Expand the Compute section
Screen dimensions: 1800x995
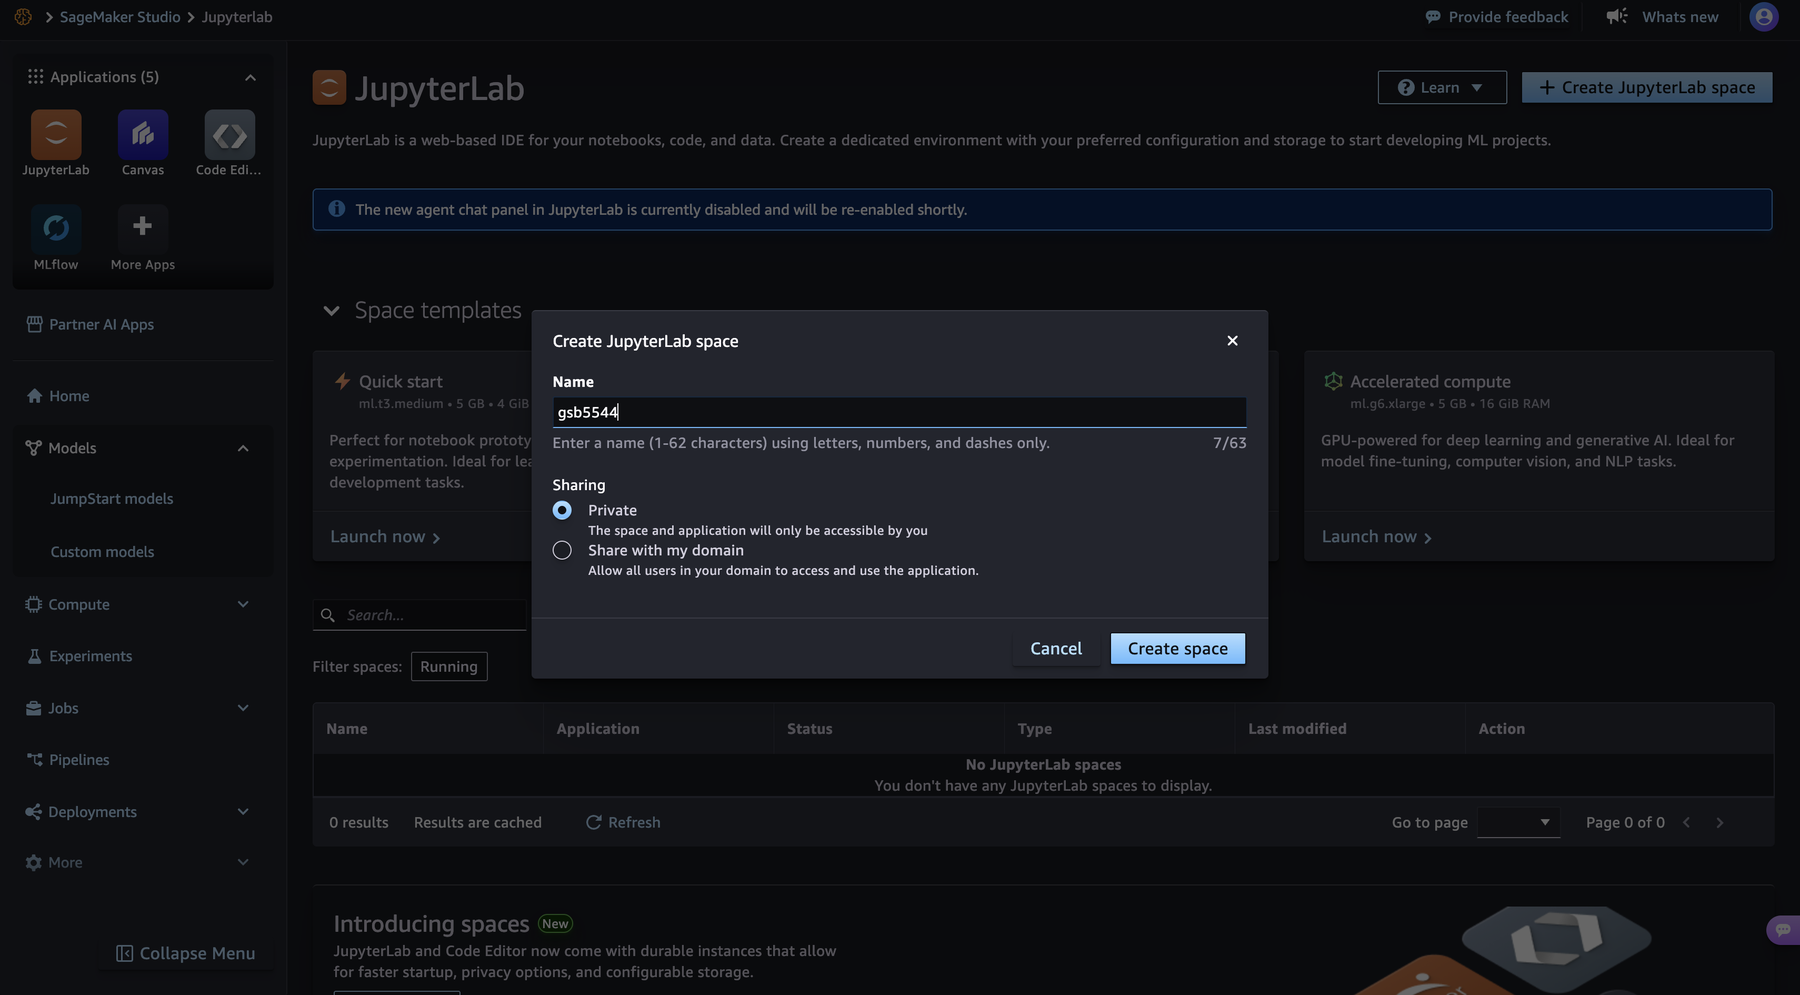pyautogui.click(x=243, y=604)
